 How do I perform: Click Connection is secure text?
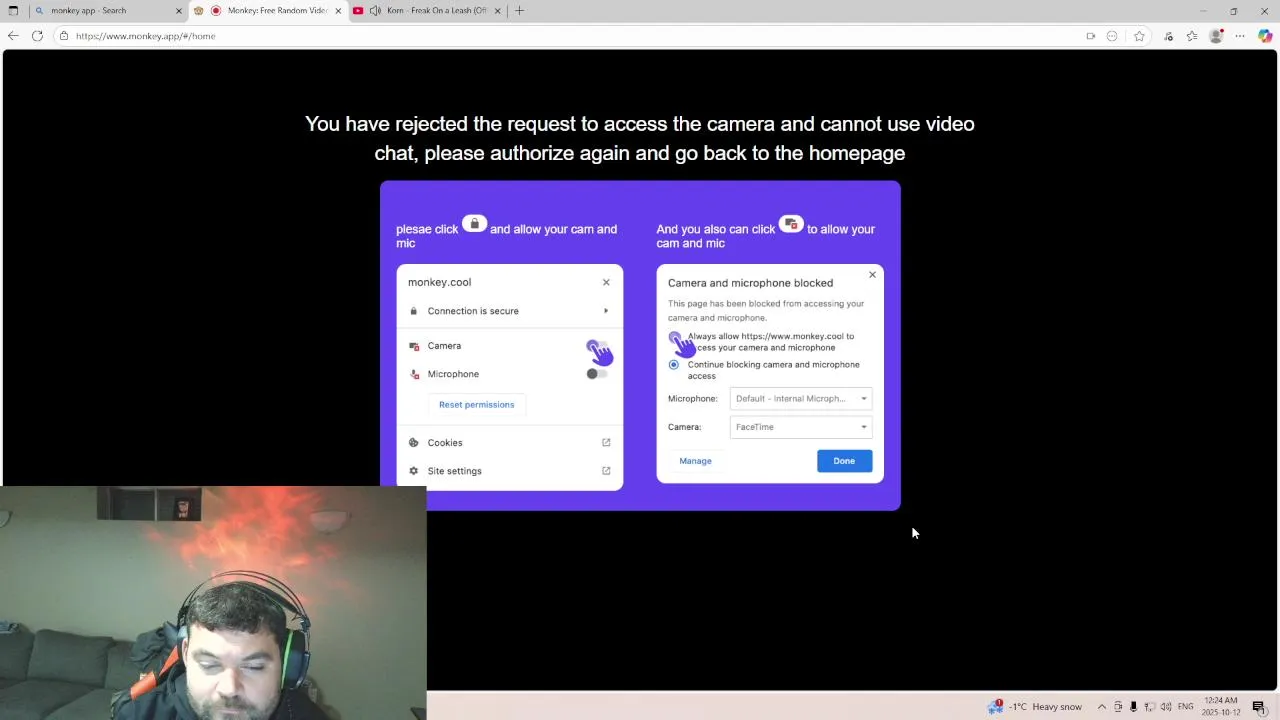tap(473, 311)
